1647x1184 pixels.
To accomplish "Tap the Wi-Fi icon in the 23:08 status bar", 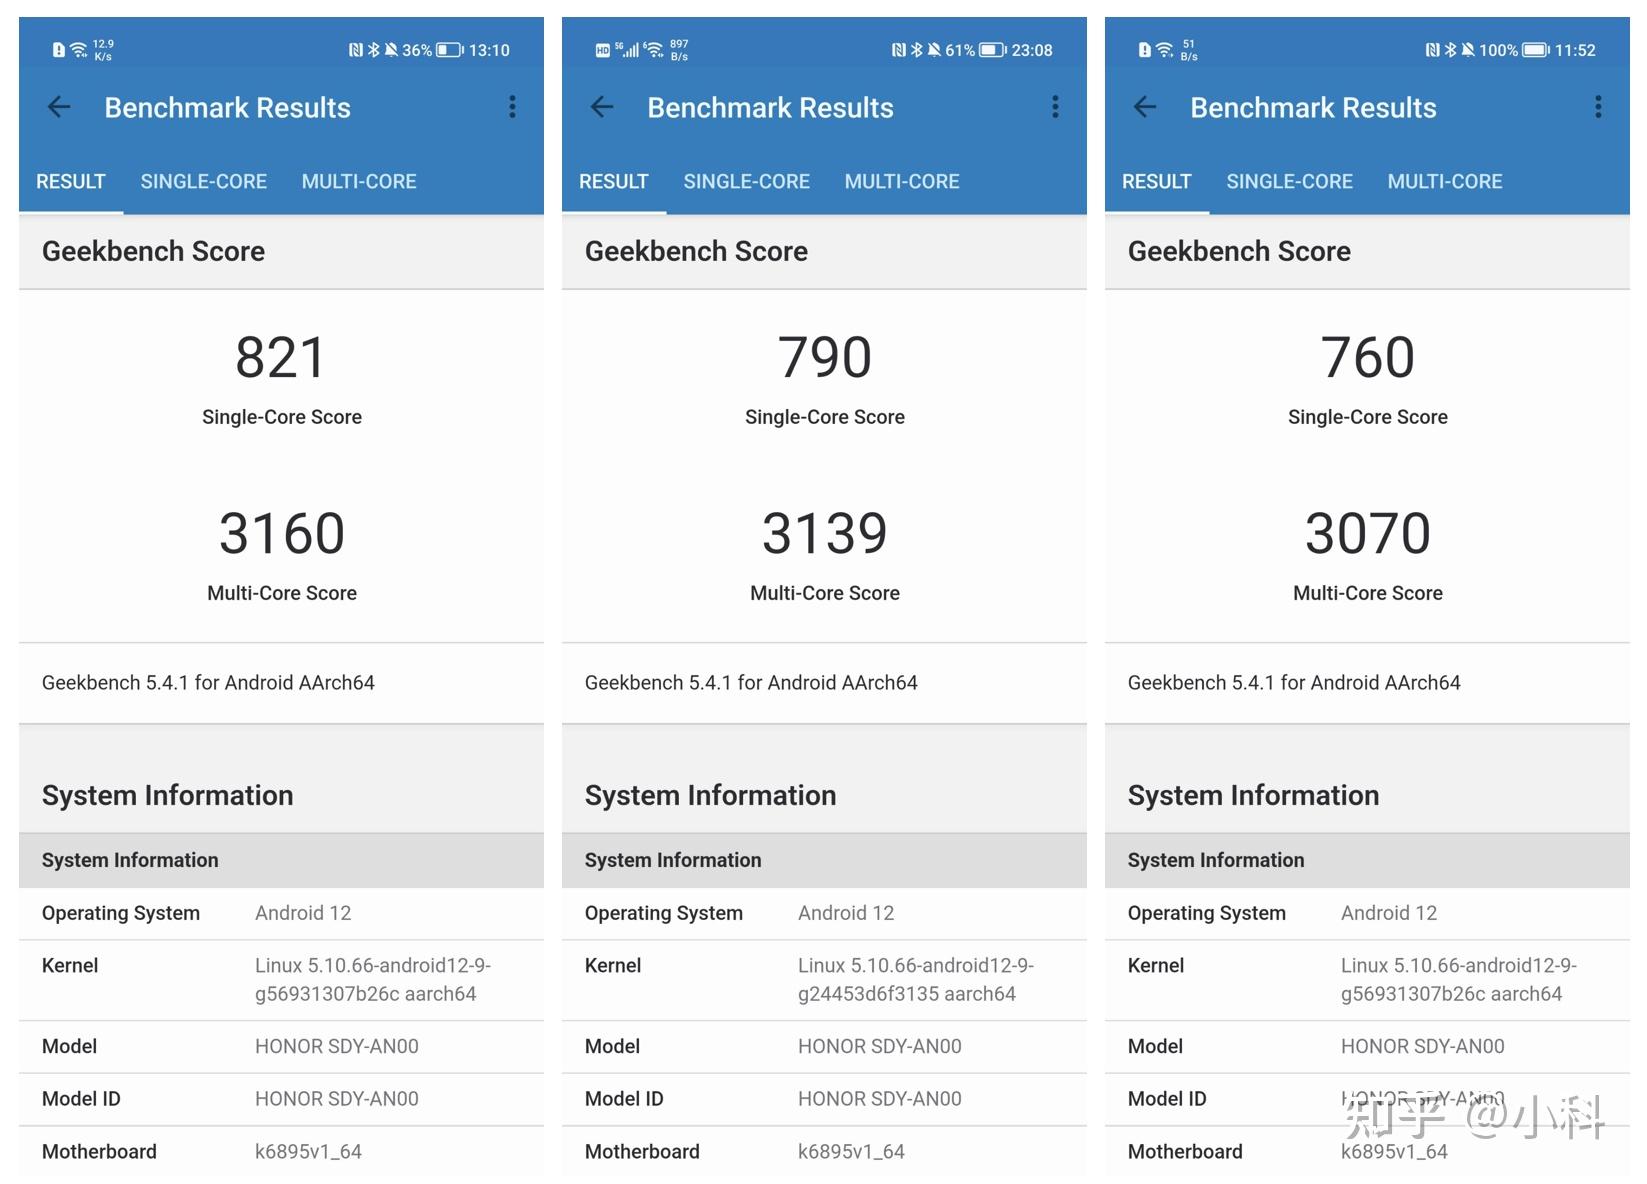I will pyautogui.click(x=653, y=50).
